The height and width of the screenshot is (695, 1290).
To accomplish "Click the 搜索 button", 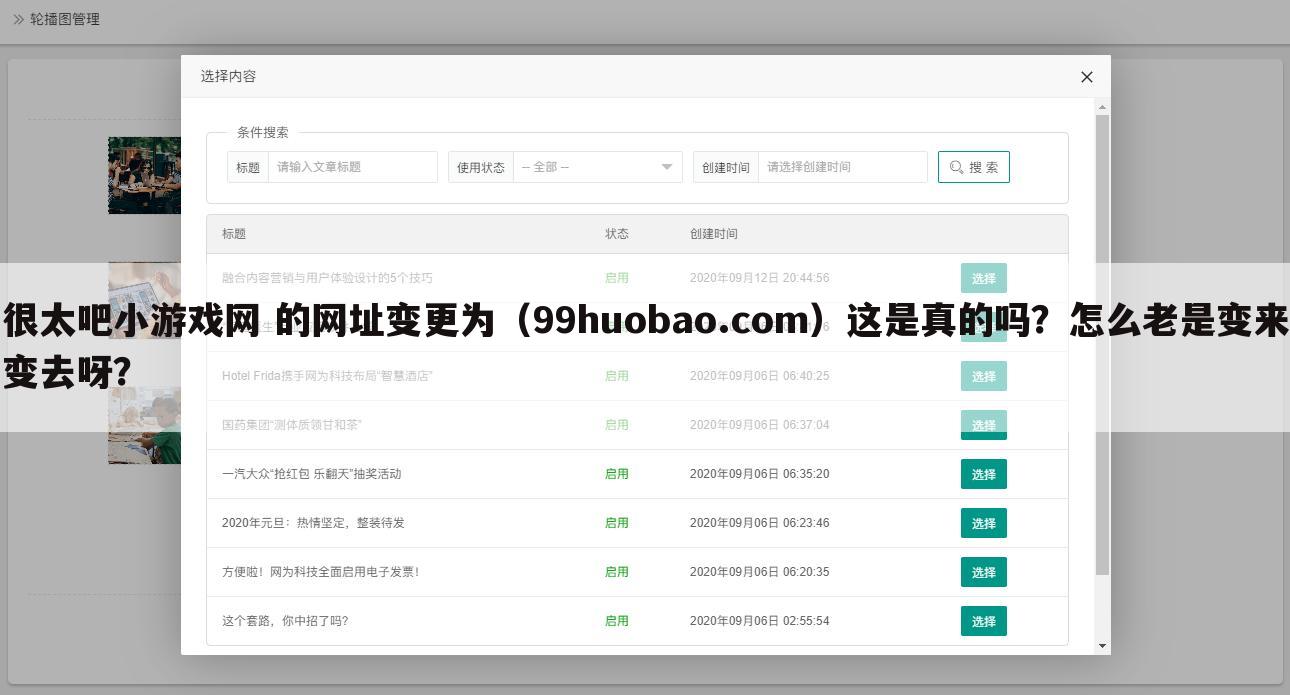I will click(x=974, y=167).
